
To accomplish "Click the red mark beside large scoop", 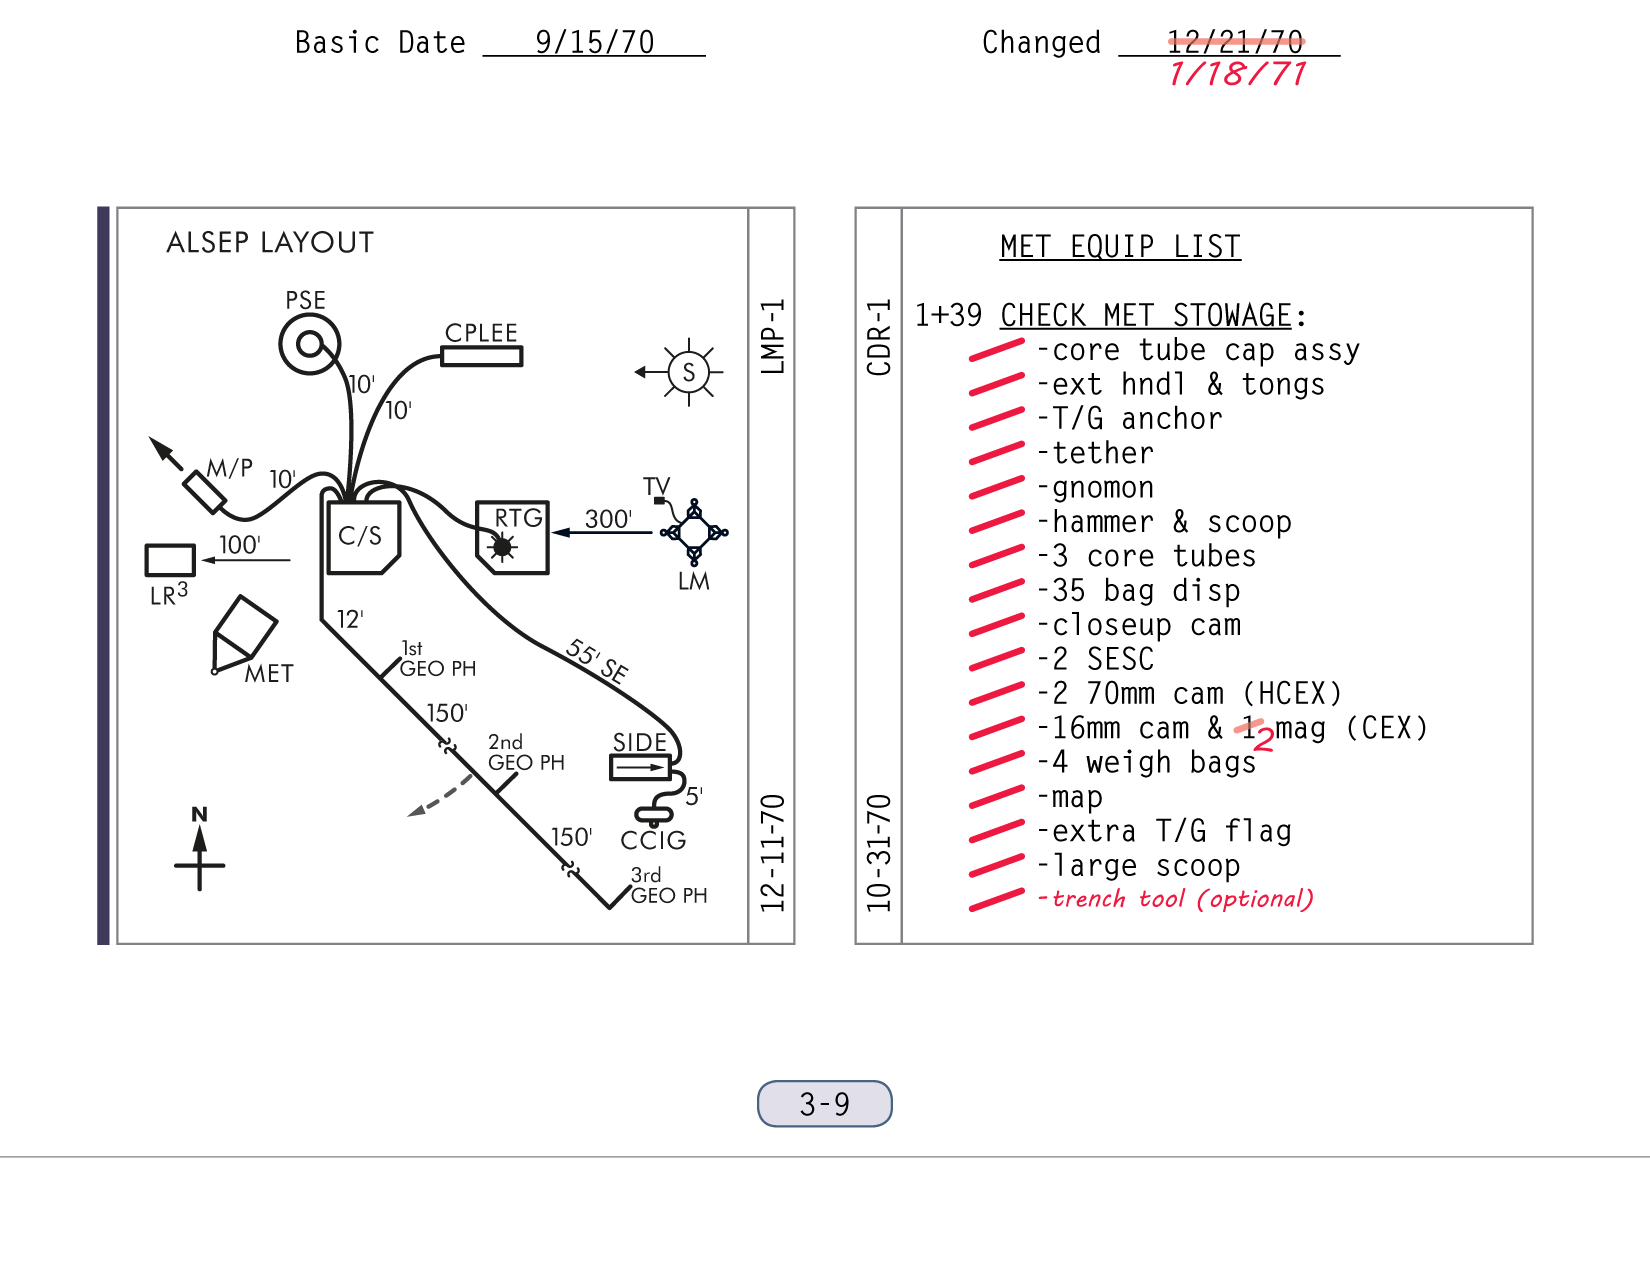I will (996, 866).
